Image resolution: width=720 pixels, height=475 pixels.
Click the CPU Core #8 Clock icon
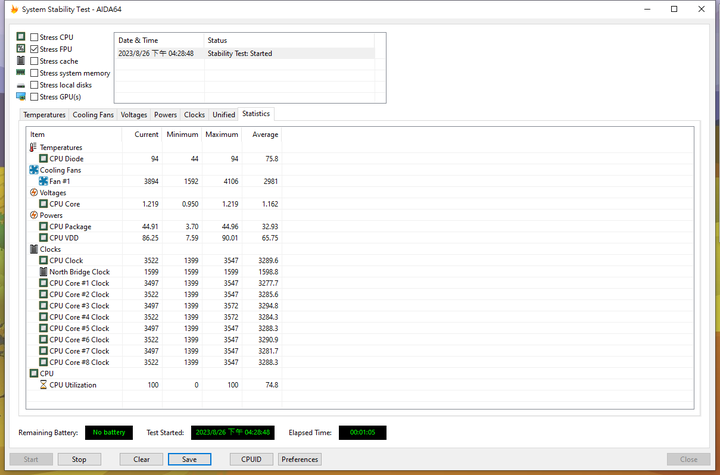(43, 362)
